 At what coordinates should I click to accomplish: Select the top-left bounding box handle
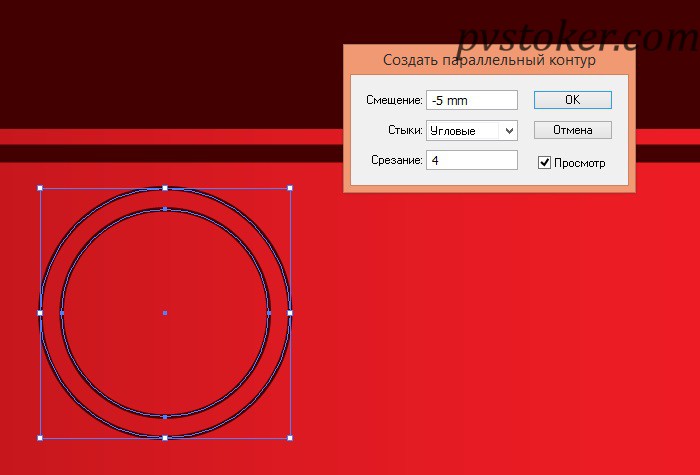click(x=40, y=188)
